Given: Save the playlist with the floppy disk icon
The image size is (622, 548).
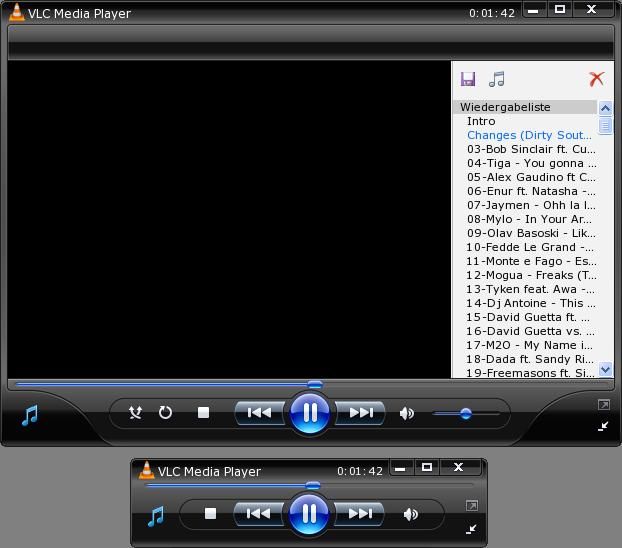Looking at the screenshot, I should [x=468, y=79].
